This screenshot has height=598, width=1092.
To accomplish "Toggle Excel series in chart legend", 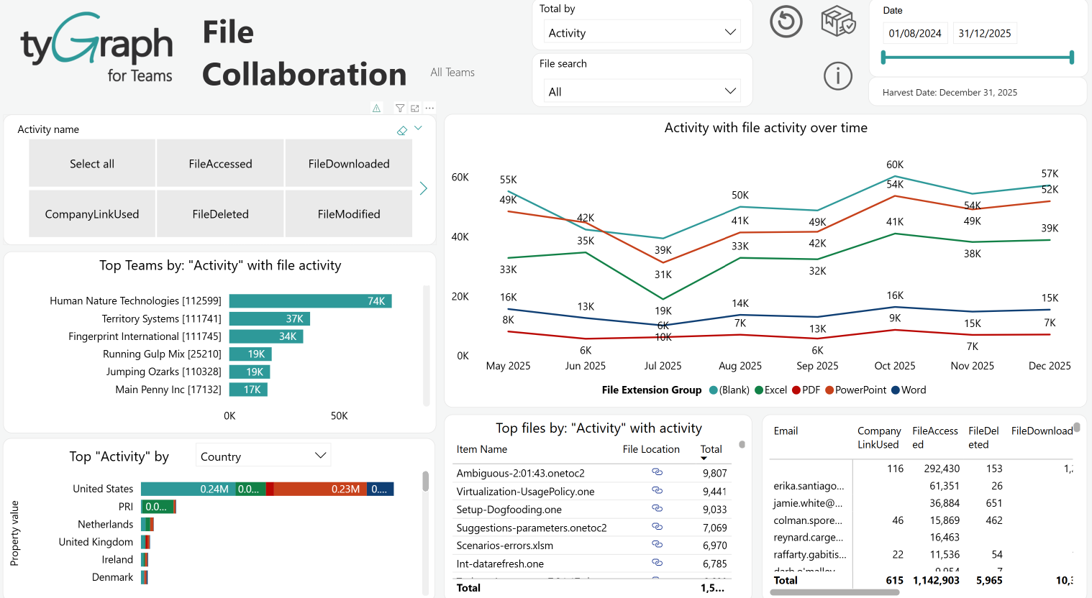I will (x=770, y=390).
